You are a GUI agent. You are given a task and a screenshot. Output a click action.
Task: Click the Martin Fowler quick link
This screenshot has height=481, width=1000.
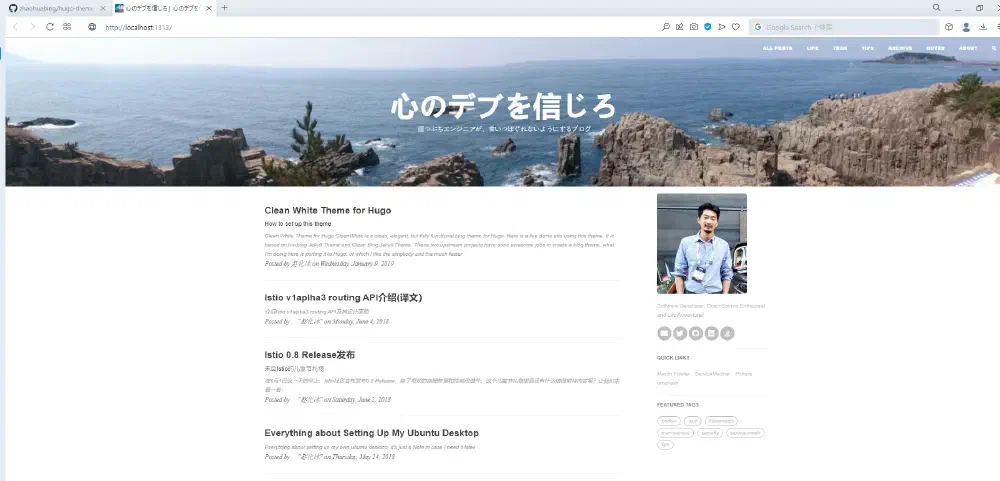pos(673,374)
